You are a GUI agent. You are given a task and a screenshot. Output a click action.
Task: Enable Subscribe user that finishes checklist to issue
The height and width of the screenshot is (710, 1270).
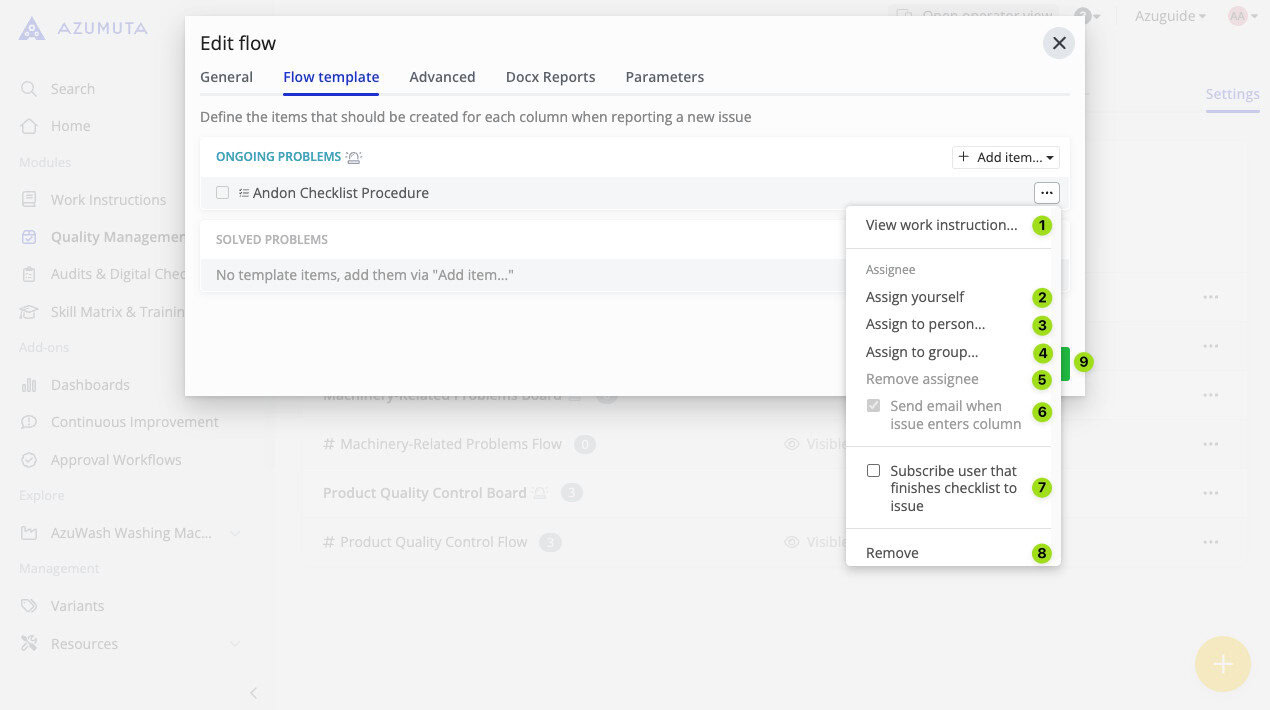click(x=873, y=470)
